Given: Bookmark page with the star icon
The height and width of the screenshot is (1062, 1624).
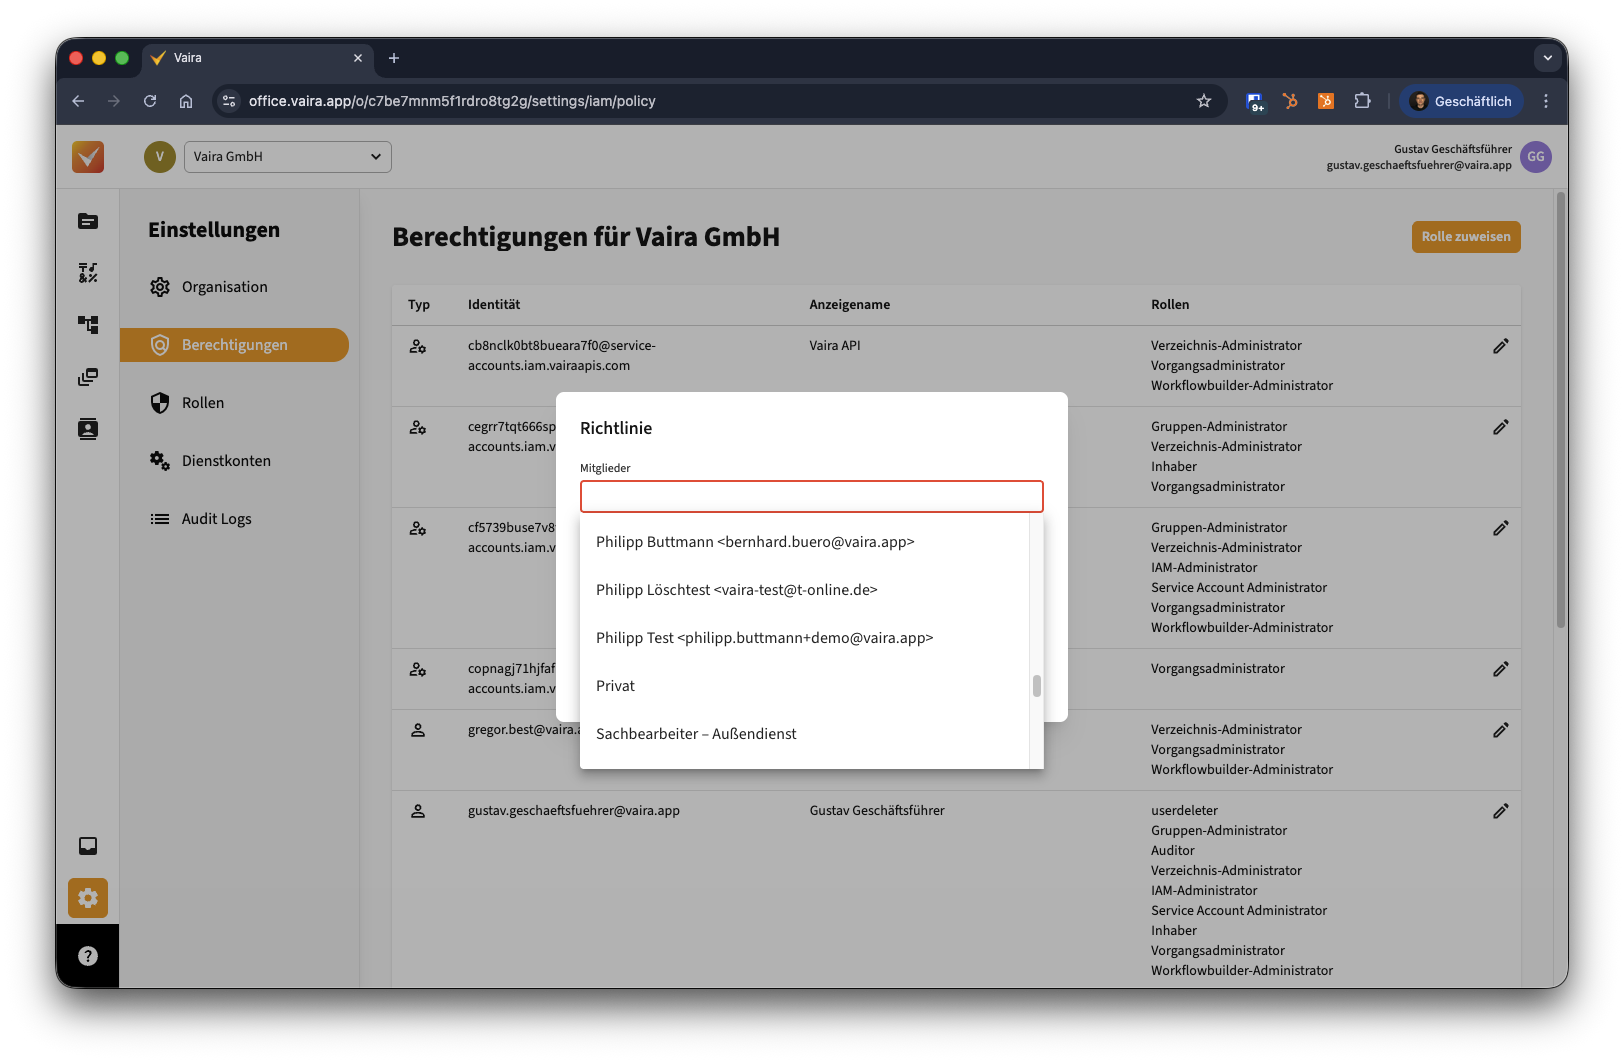Looking at the screenshot, I should click(1204, 101).
